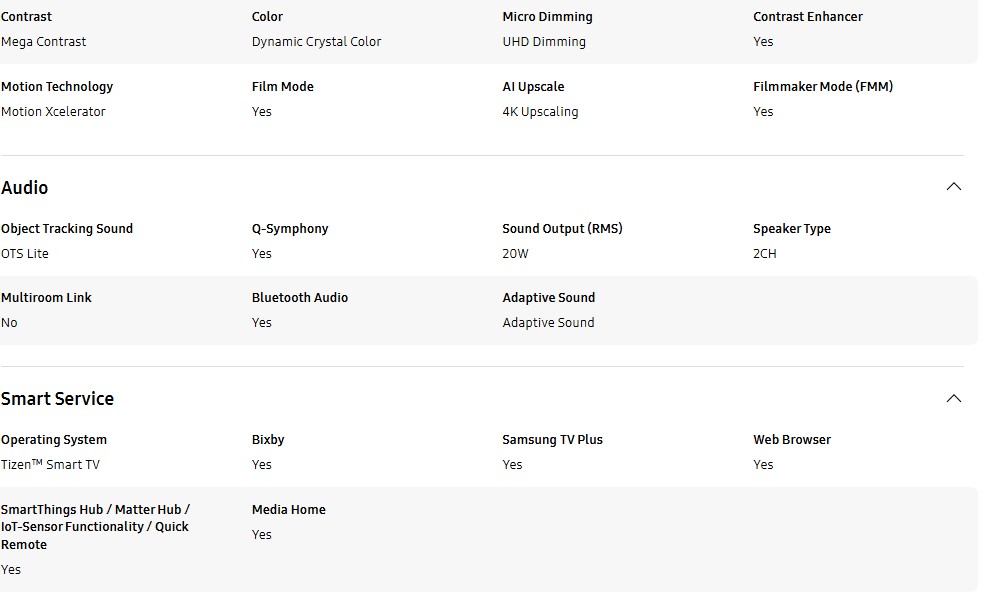Select the Audio section heading

click(25, 188)
